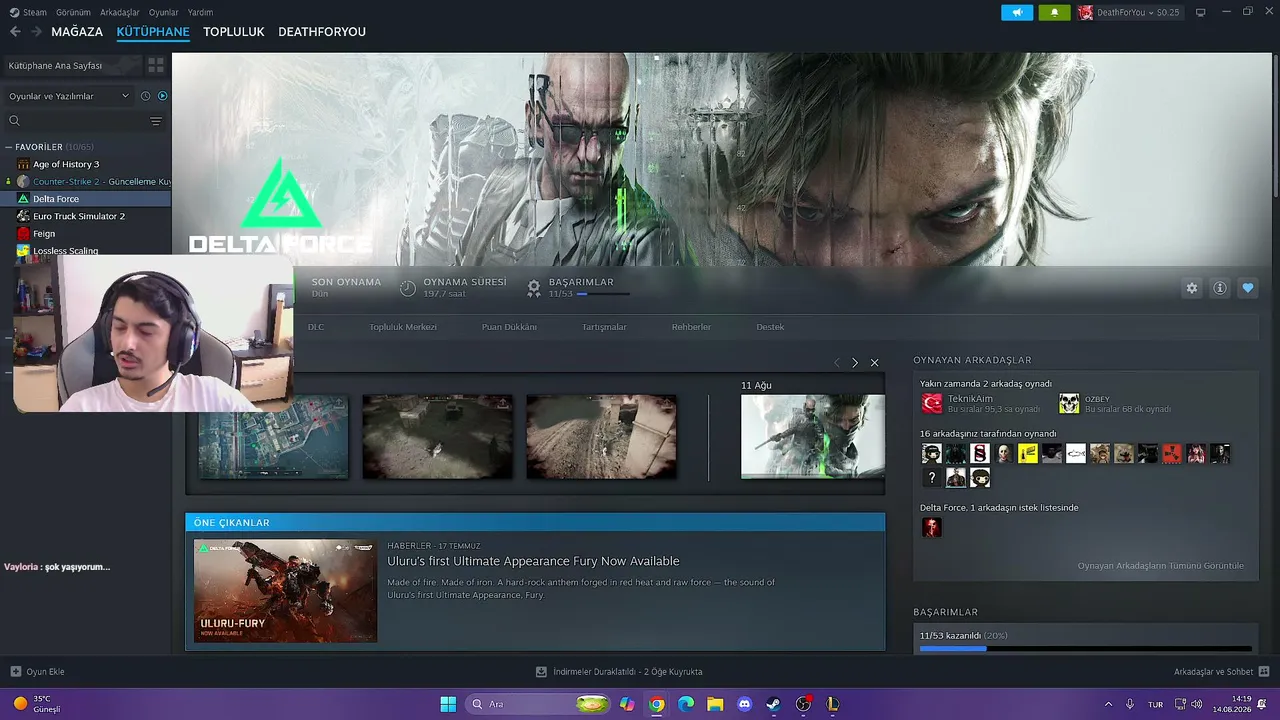Open the Yardım menu

point(200,12)
